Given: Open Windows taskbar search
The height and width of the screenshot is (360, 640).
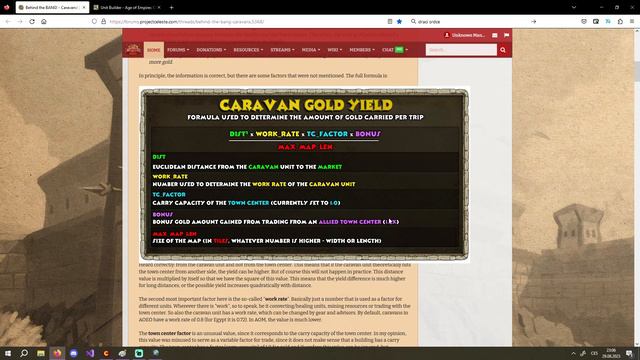Looking at the screenshot, I should [x=24, y=353].
